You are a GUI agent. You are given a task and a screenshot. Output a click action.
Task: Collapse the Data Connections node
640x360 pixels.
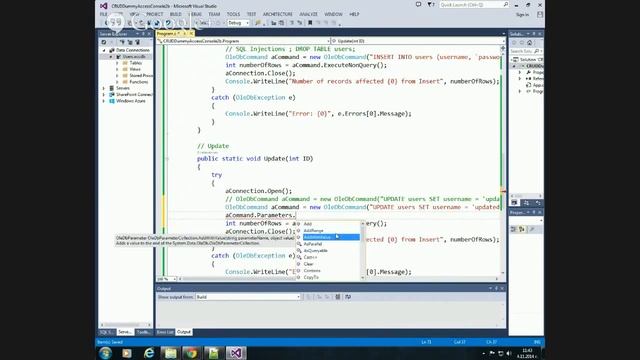point(104,50)
